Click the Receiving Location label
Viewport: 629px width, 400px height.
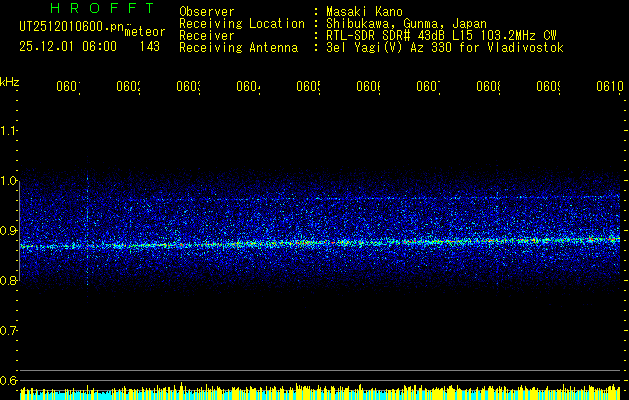point(242,24)
